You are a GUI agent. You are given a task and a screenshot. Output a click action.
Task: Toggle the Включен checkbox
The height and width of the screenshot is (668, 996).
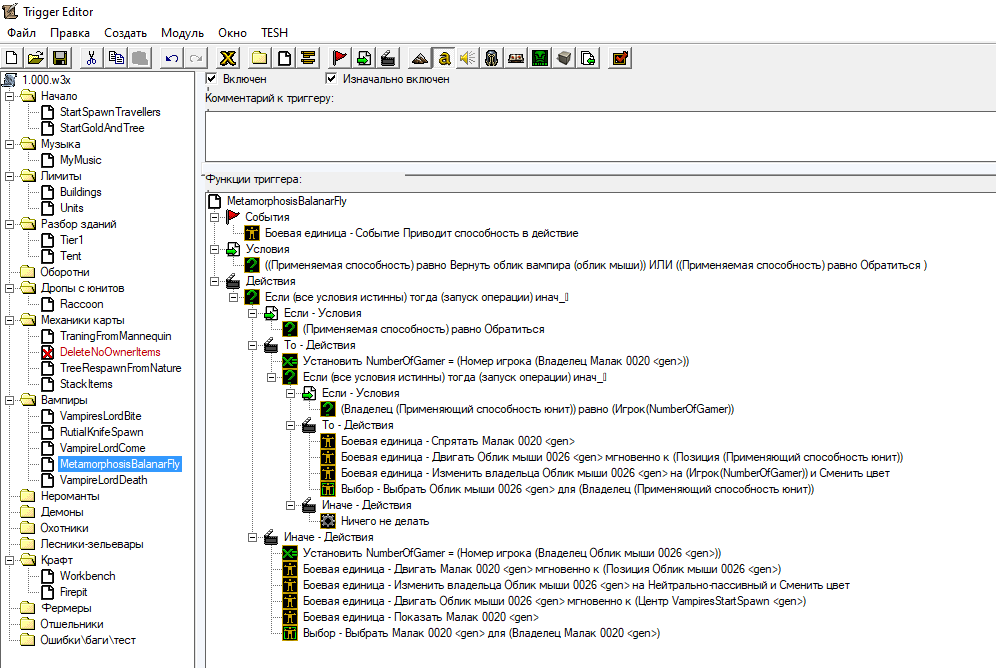point(211,79)
